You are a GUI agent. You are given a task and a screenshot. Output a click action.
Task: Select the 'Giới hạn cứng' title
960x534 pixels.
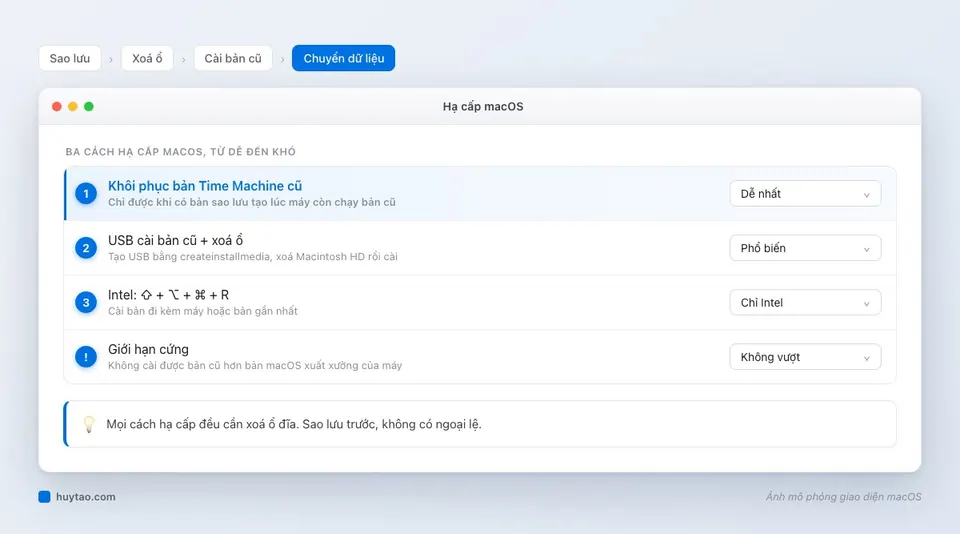[x=148, y=349]
